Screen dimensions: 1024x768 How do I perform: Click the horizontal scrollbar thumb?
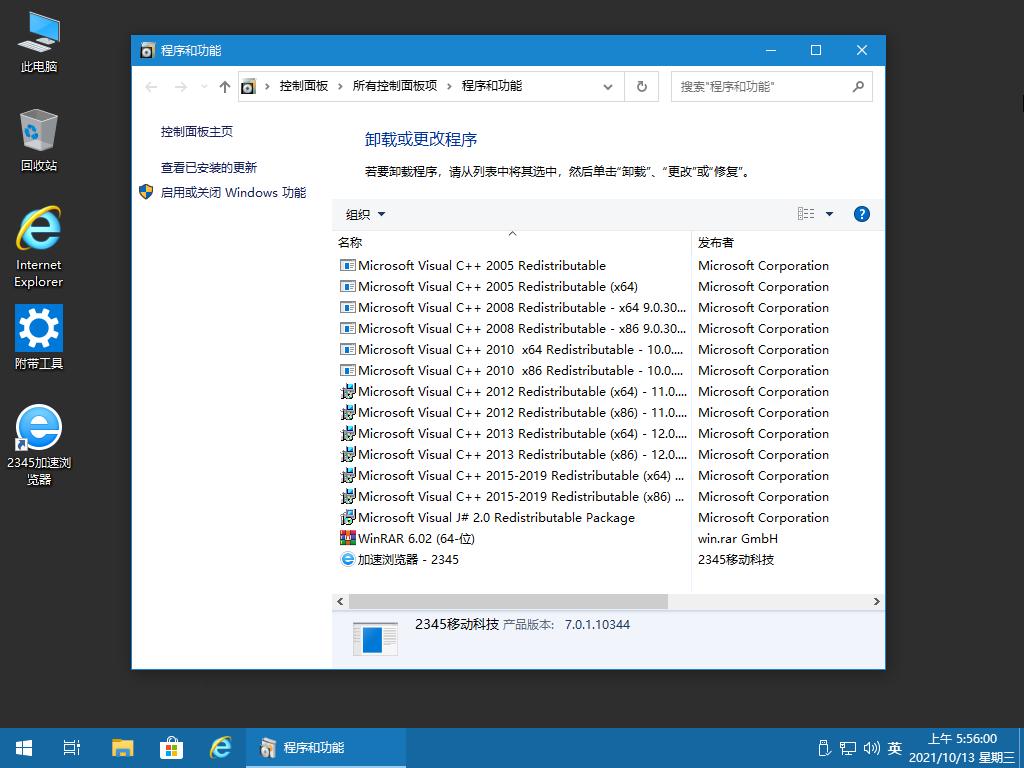[x=508, y=601]
